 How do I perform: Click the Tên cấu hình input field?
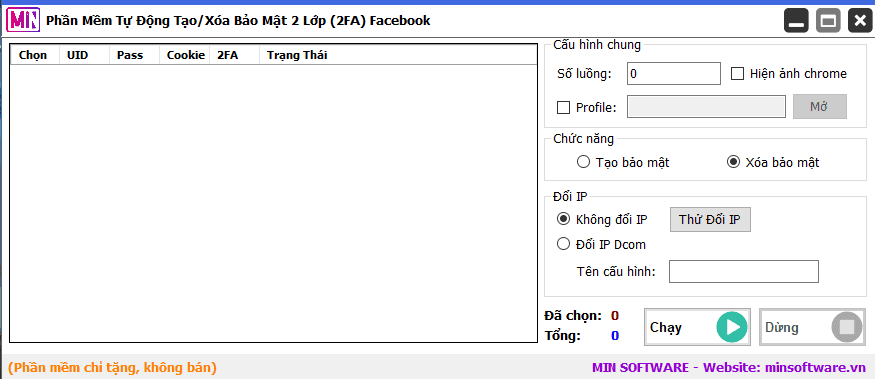coord(744,271)
